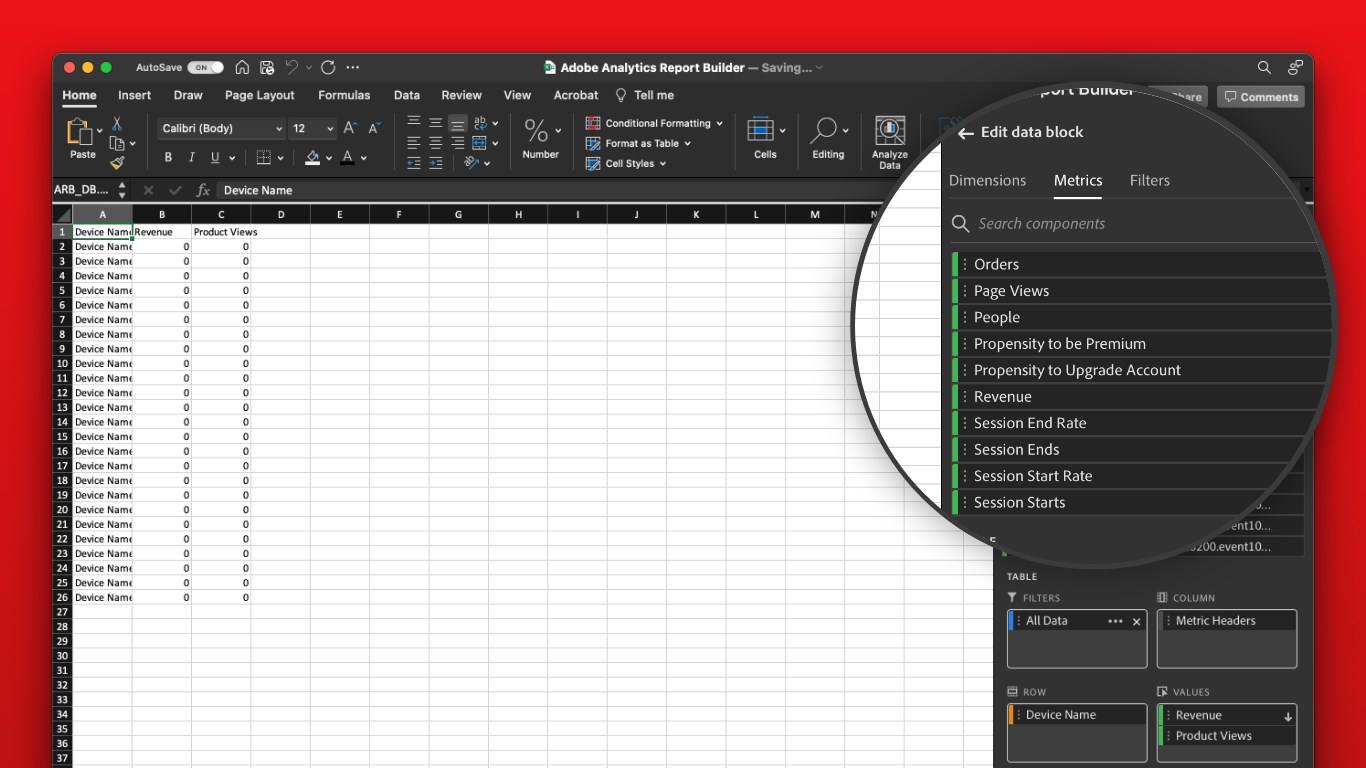This screenshot has height=768, width=1366.
Task: Click the Insert Function fx icon
Action: point(203,190)
